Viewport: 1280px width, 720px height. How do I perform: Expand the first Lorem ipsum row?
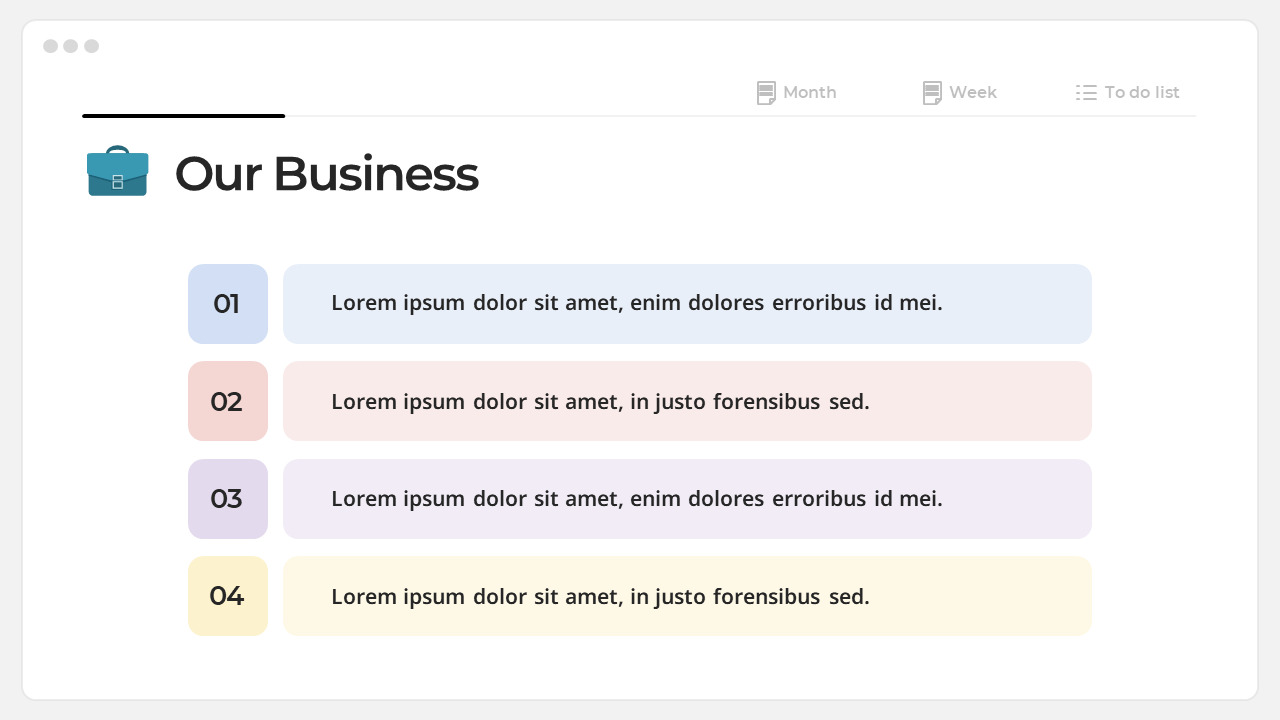click(687, 303)
